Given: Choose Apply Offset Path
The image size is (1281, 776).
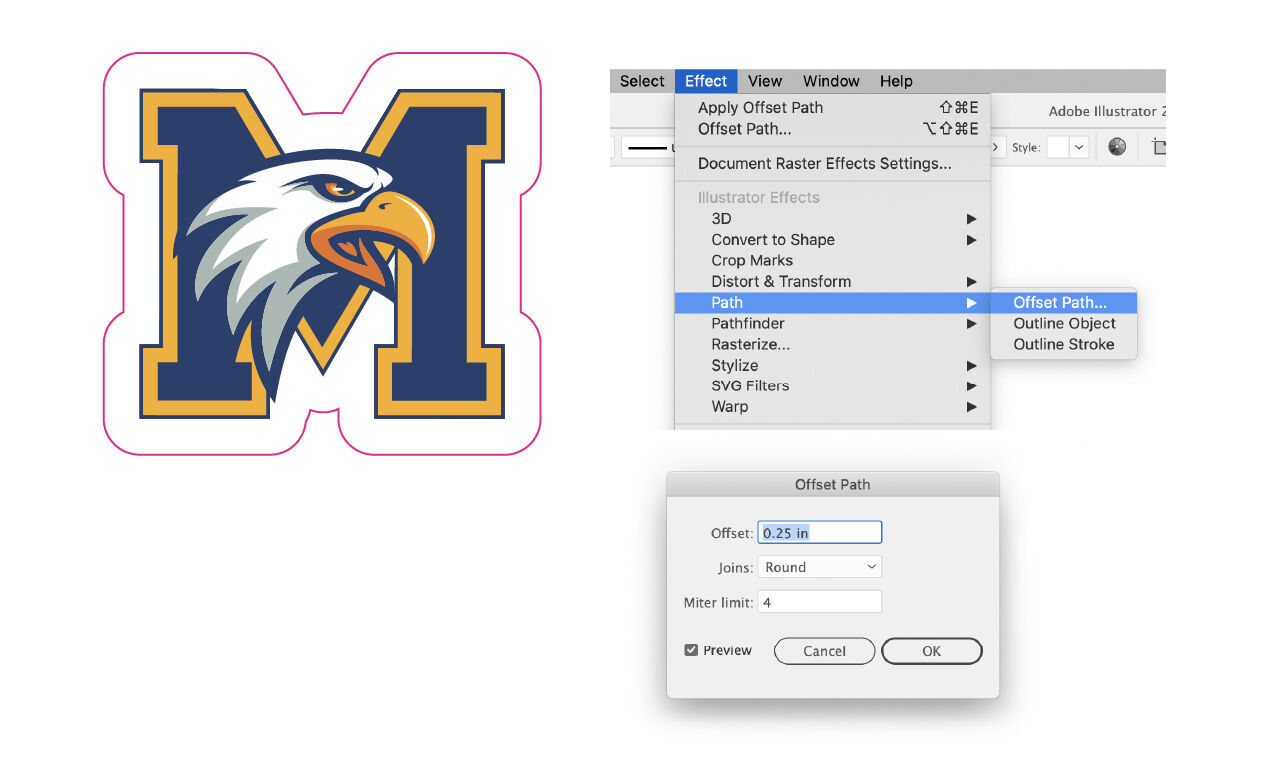Looking at the screenshot, I should click(832, 107).
